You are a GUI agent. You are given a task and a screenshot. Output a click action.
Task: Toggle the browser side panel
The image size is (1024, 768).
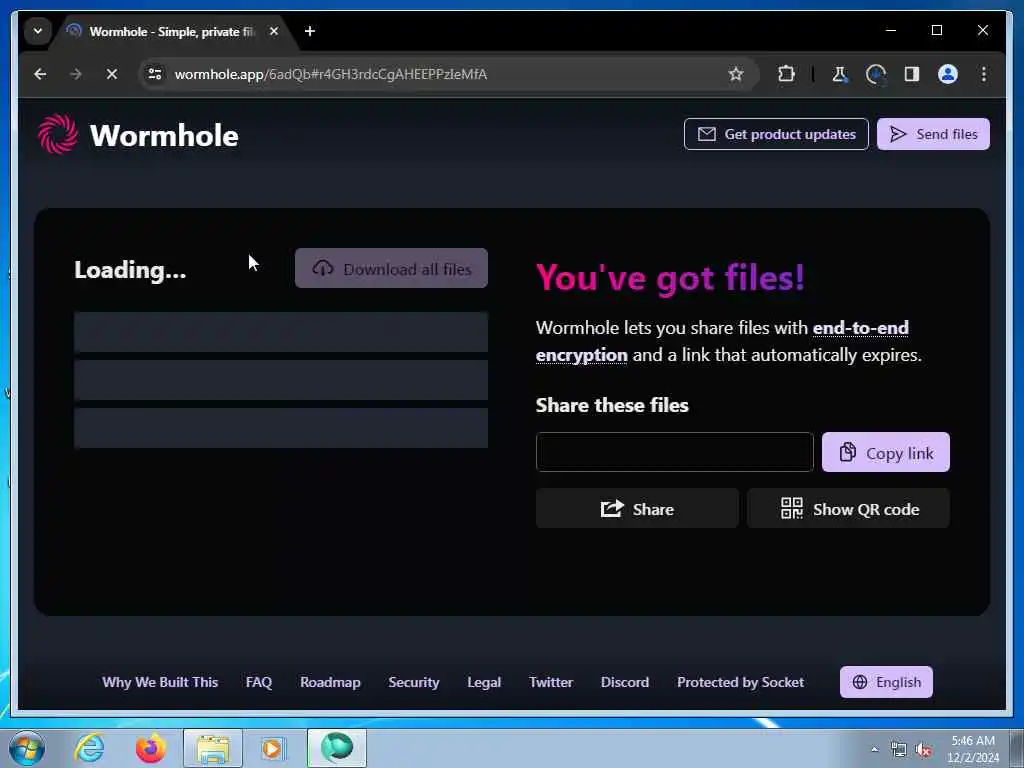coord(912,74)
